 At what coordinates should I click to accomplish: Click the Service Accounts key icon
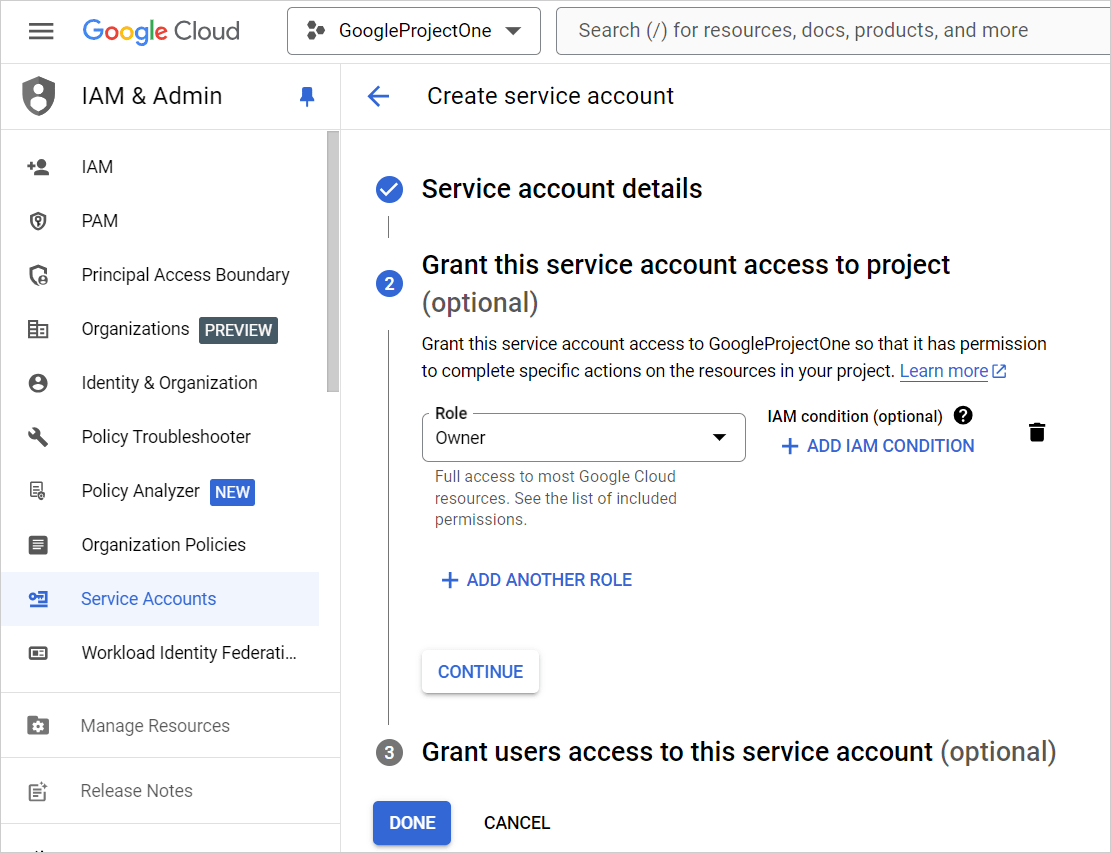point(38,599)
